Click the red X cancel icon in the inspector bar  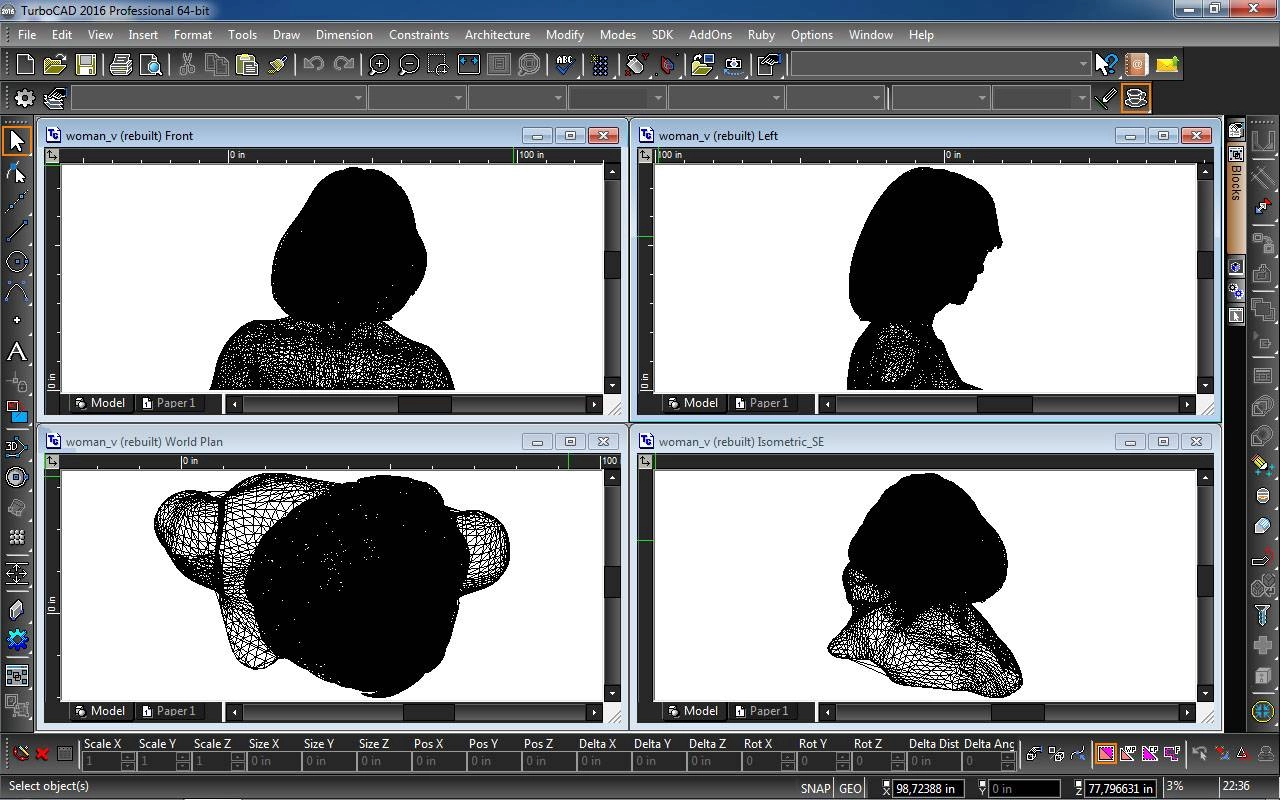(42, 753)
